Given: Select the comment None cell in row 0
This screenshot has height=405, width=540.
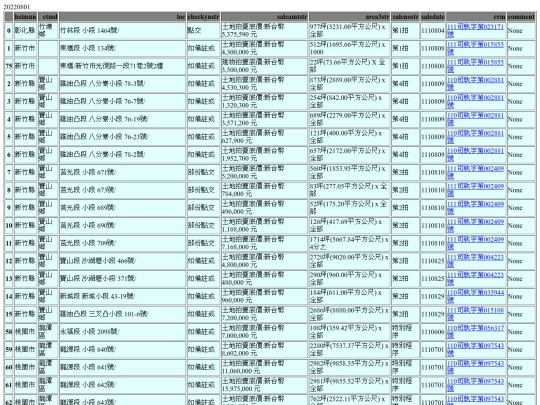Looking at the screenshot, I should (521, 30).
